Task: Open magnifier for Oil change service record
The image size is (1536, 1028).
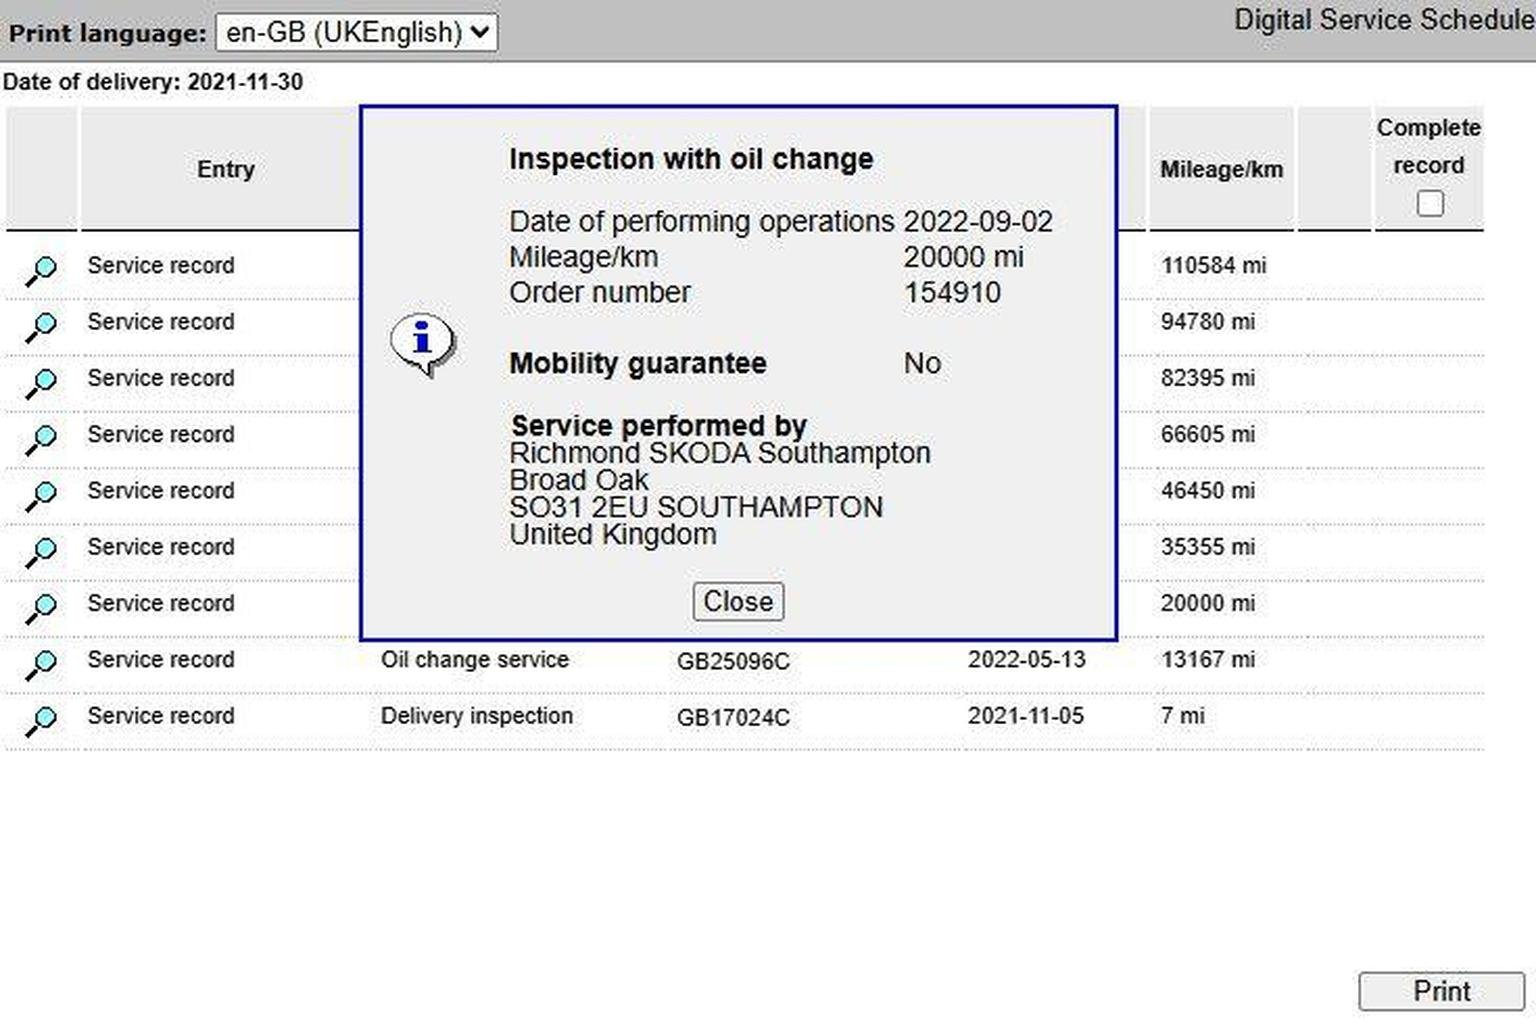Action: point(41,663)
